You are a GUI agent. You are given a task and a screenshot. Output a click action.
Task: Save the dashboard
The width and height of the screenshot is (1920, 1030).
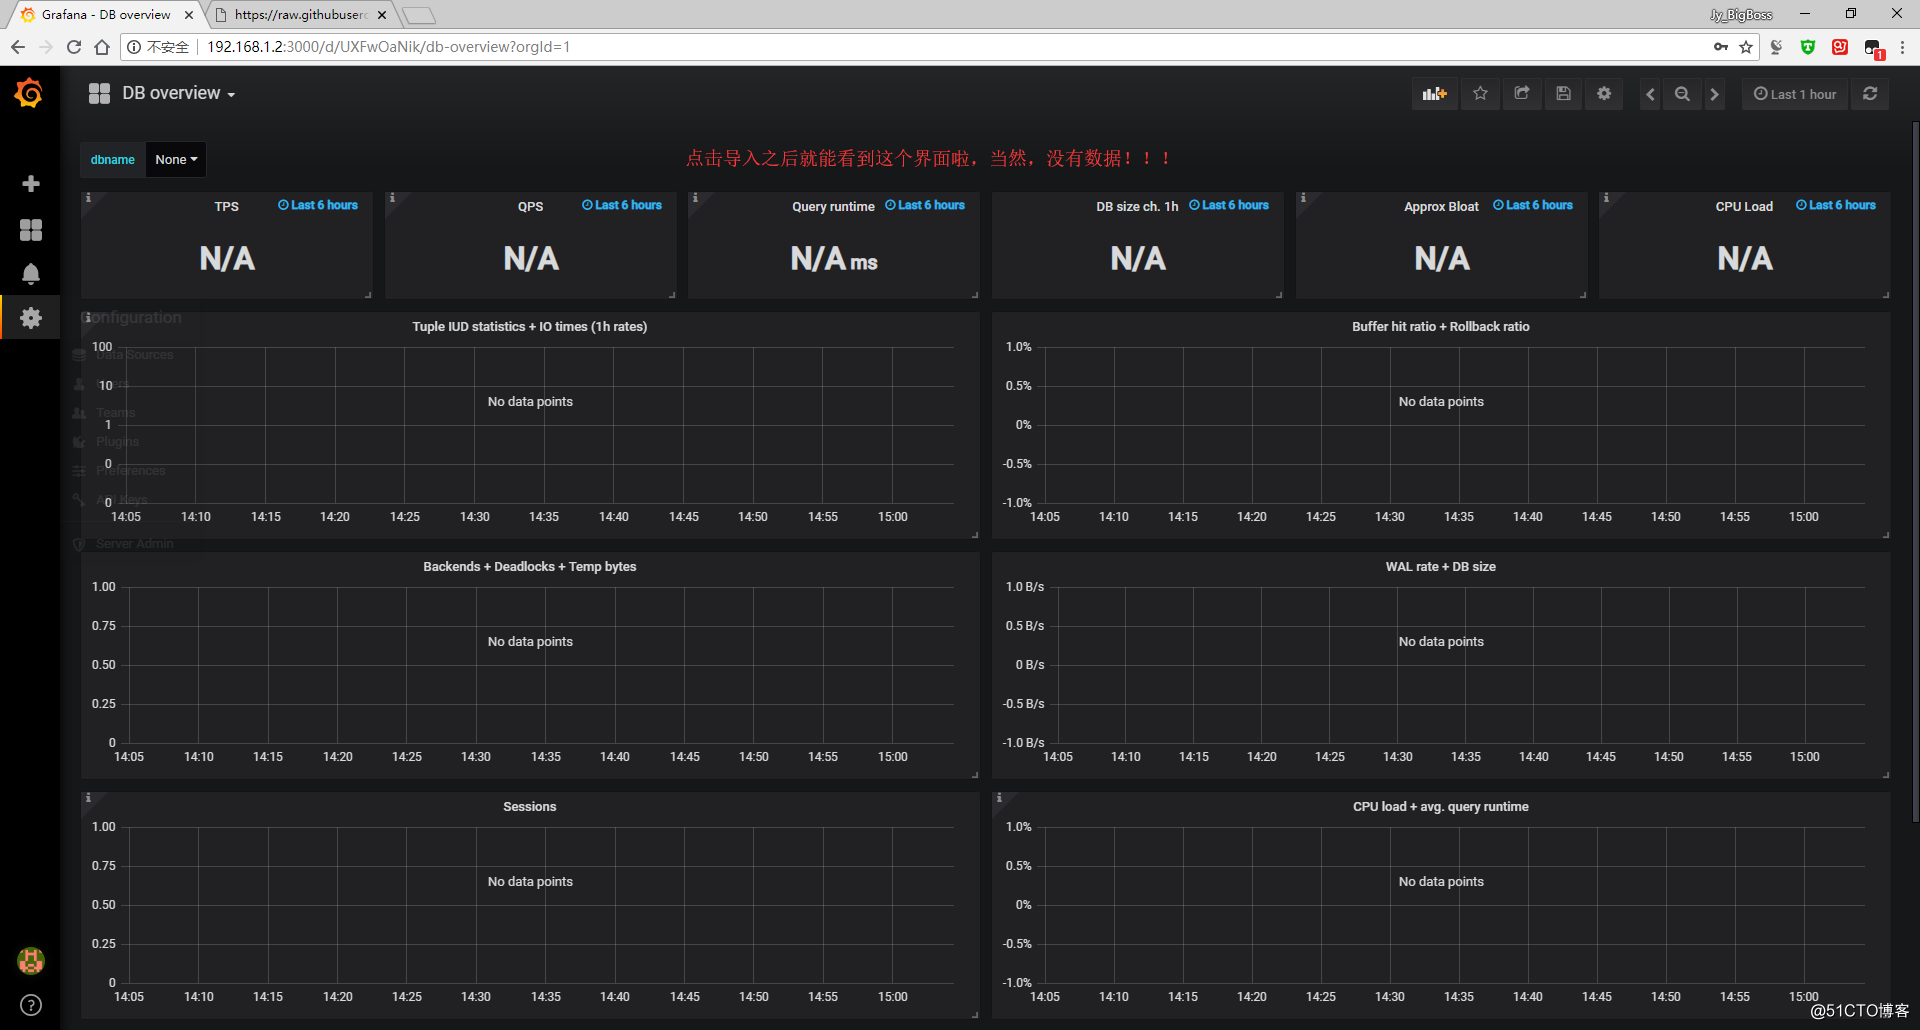[1564, 94]
